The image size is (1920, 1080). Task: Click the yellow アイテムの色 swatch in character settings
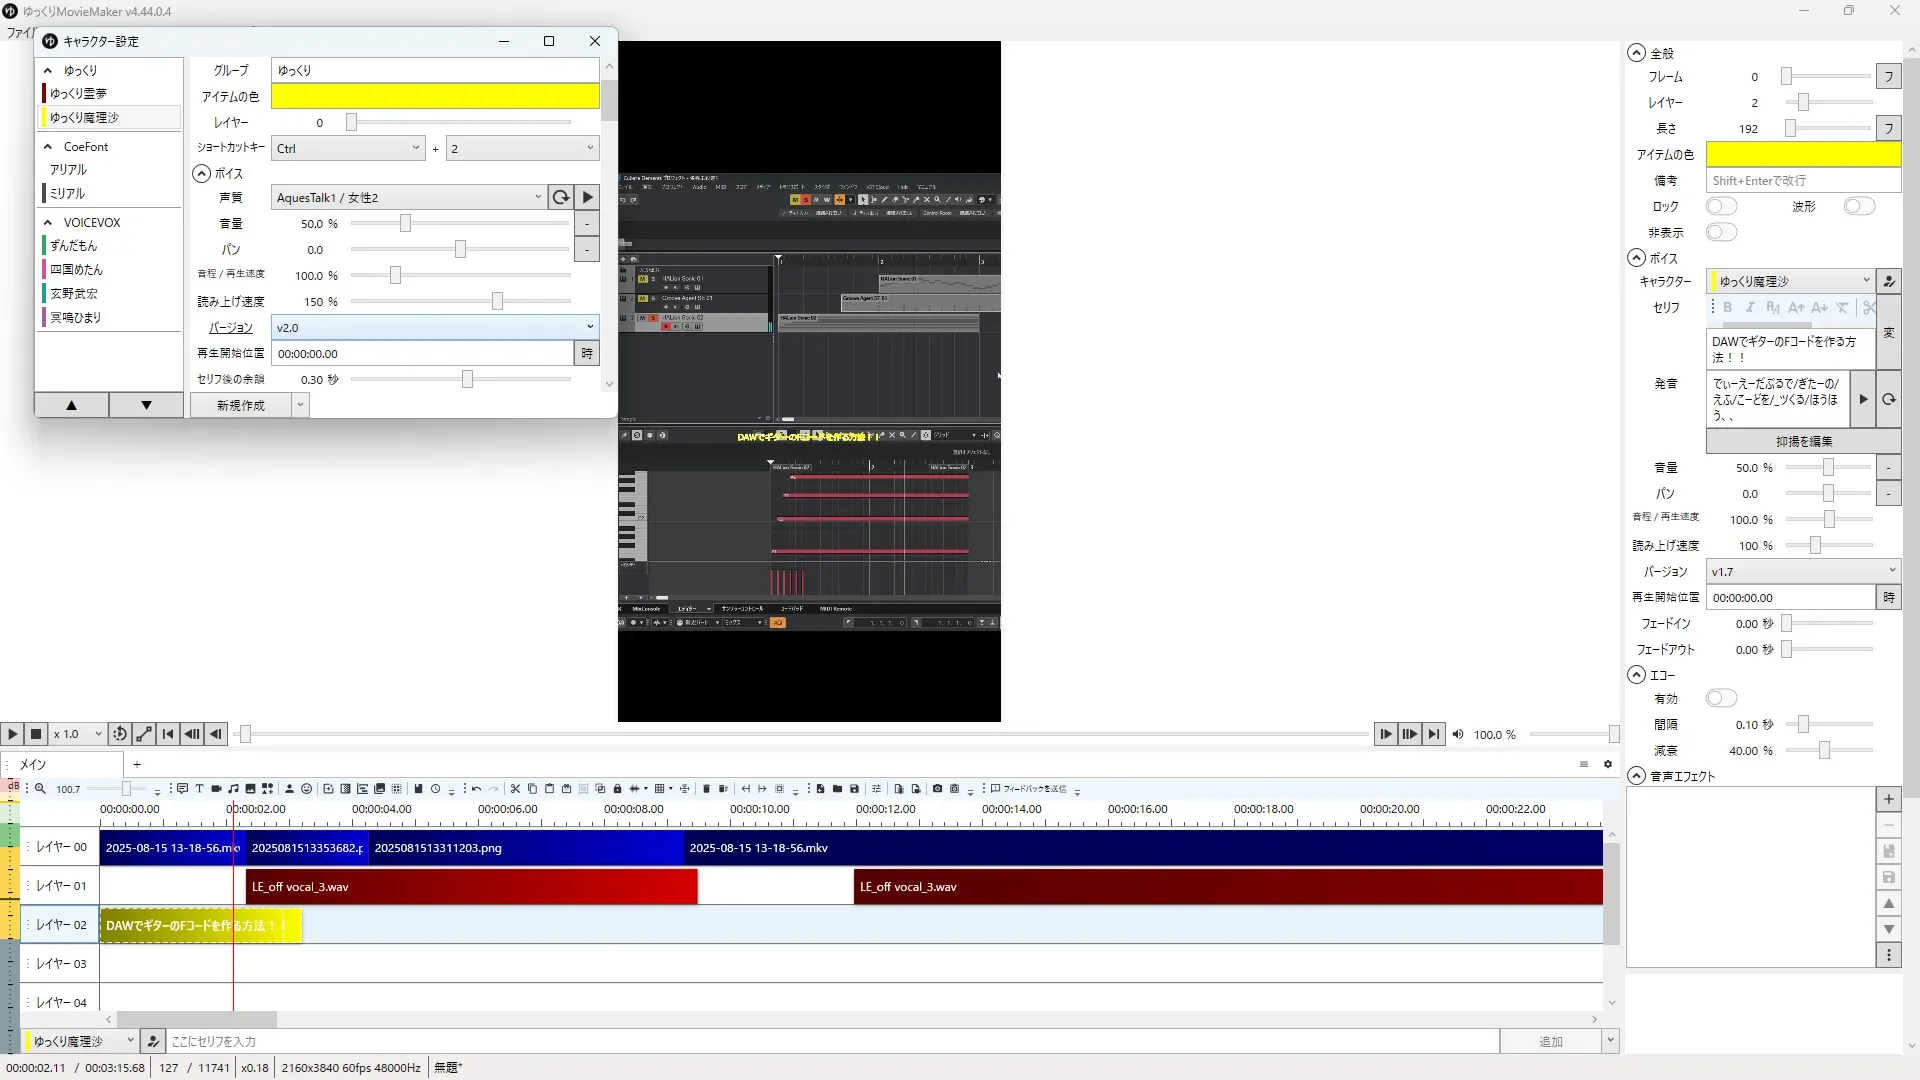[435, 96]
